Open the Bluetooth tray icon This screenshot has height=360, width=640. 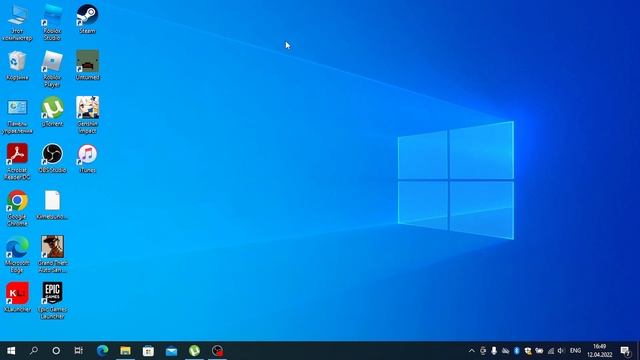pos(516,351)
